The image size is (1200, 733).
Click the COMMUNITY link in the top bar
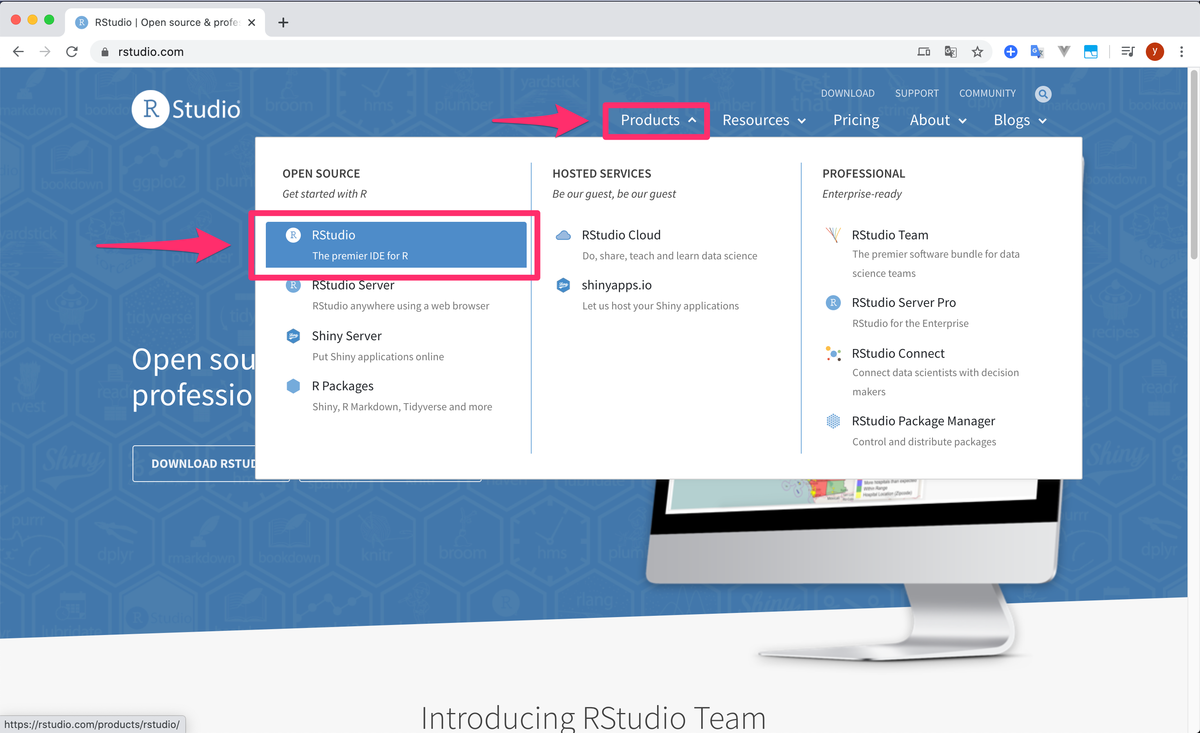click(987, 93)
